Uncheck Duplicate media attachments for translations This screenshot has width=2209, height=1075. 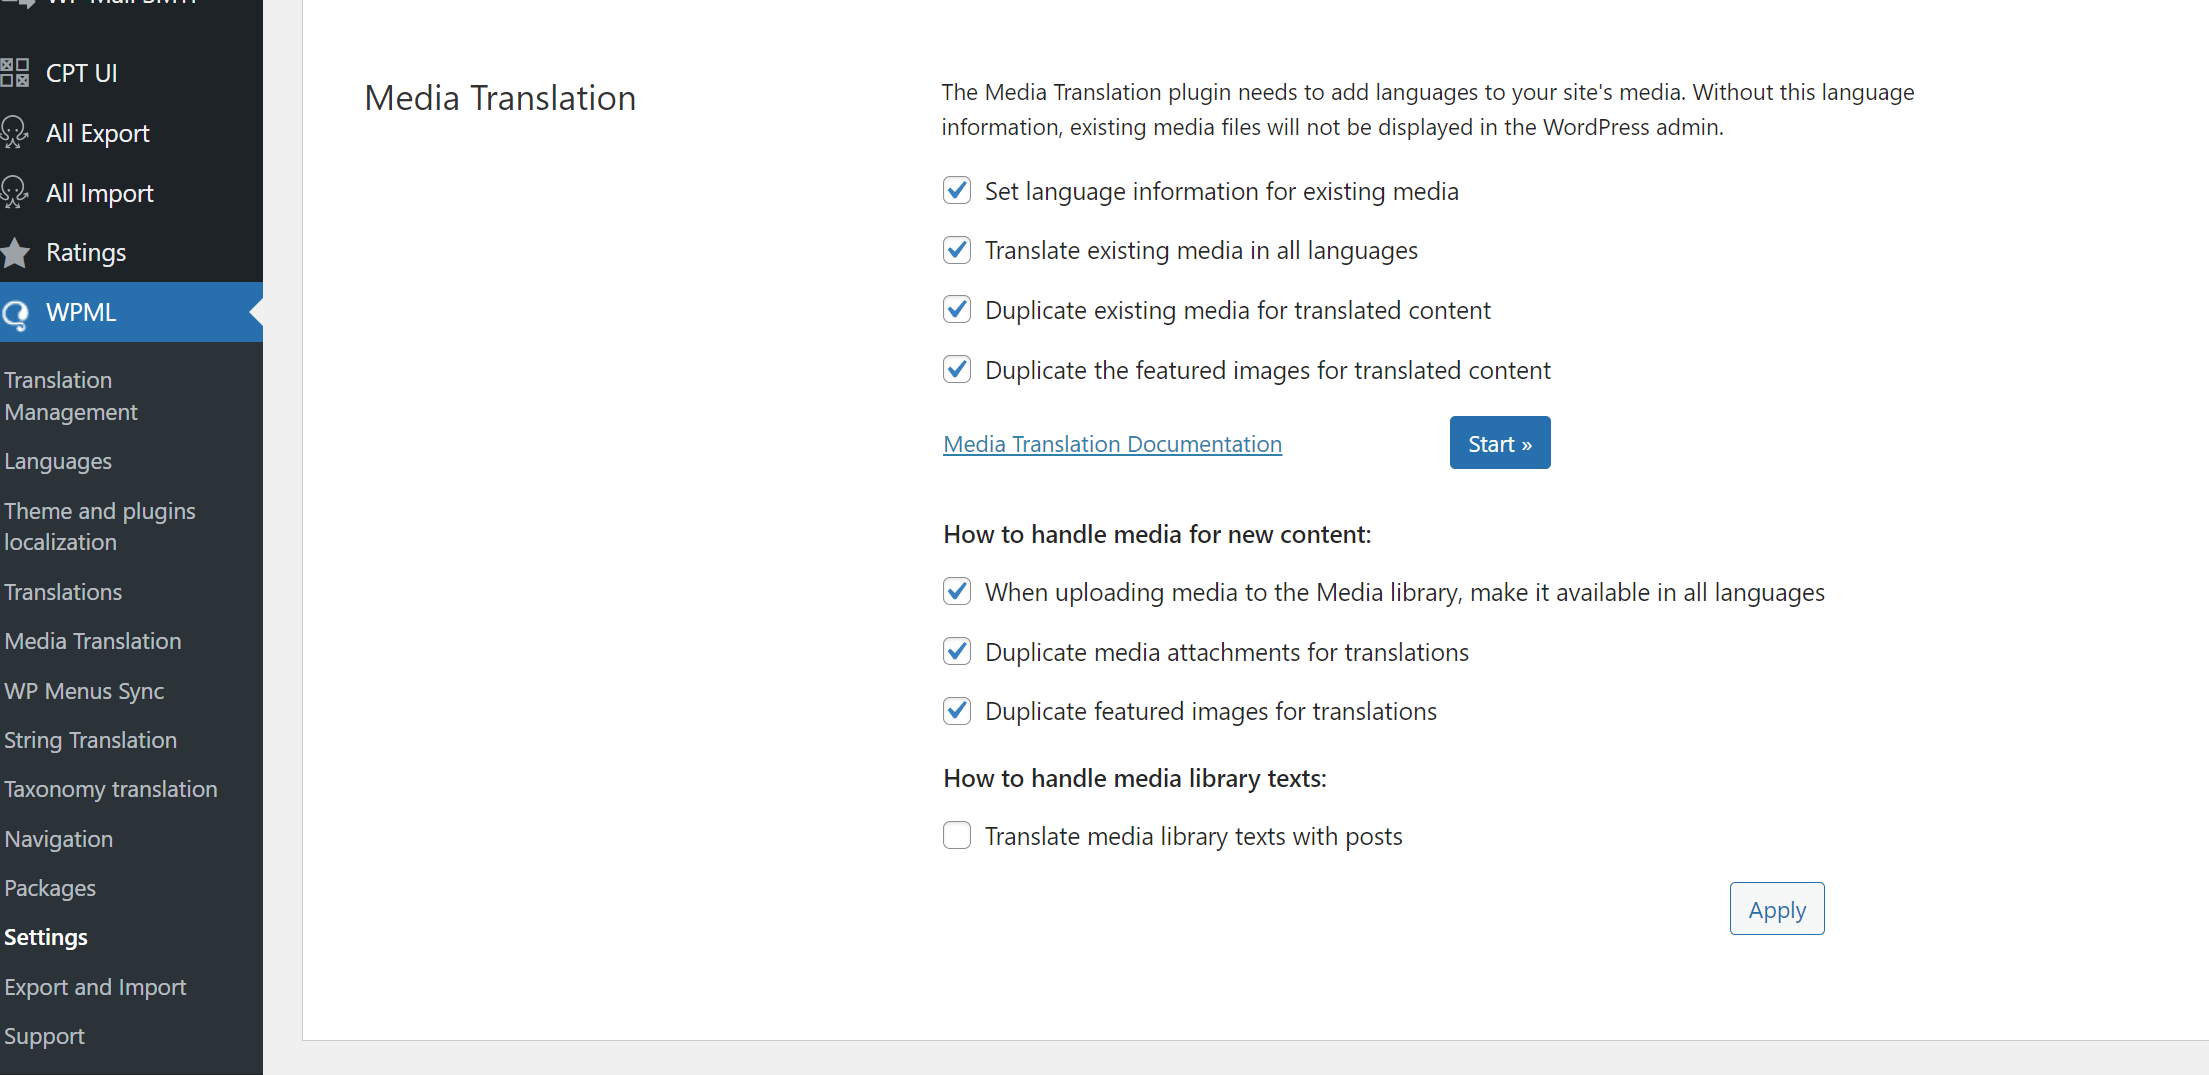tap(957, 652)
